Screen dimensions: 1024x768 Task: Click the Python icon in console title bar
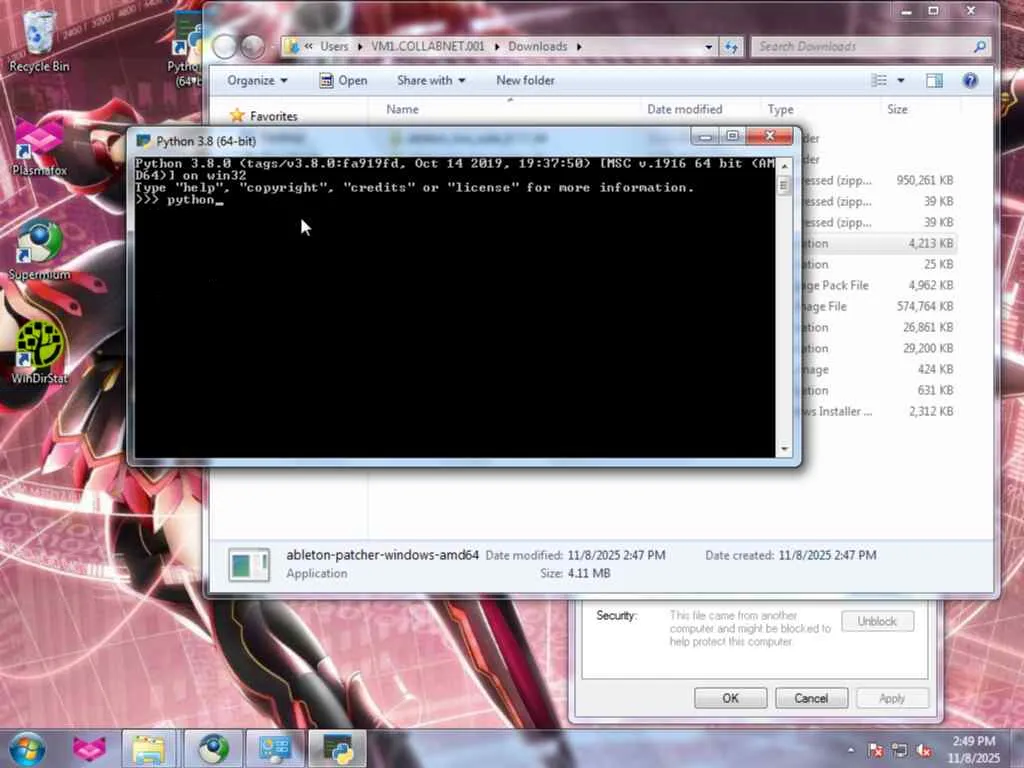tap(143, 141)
